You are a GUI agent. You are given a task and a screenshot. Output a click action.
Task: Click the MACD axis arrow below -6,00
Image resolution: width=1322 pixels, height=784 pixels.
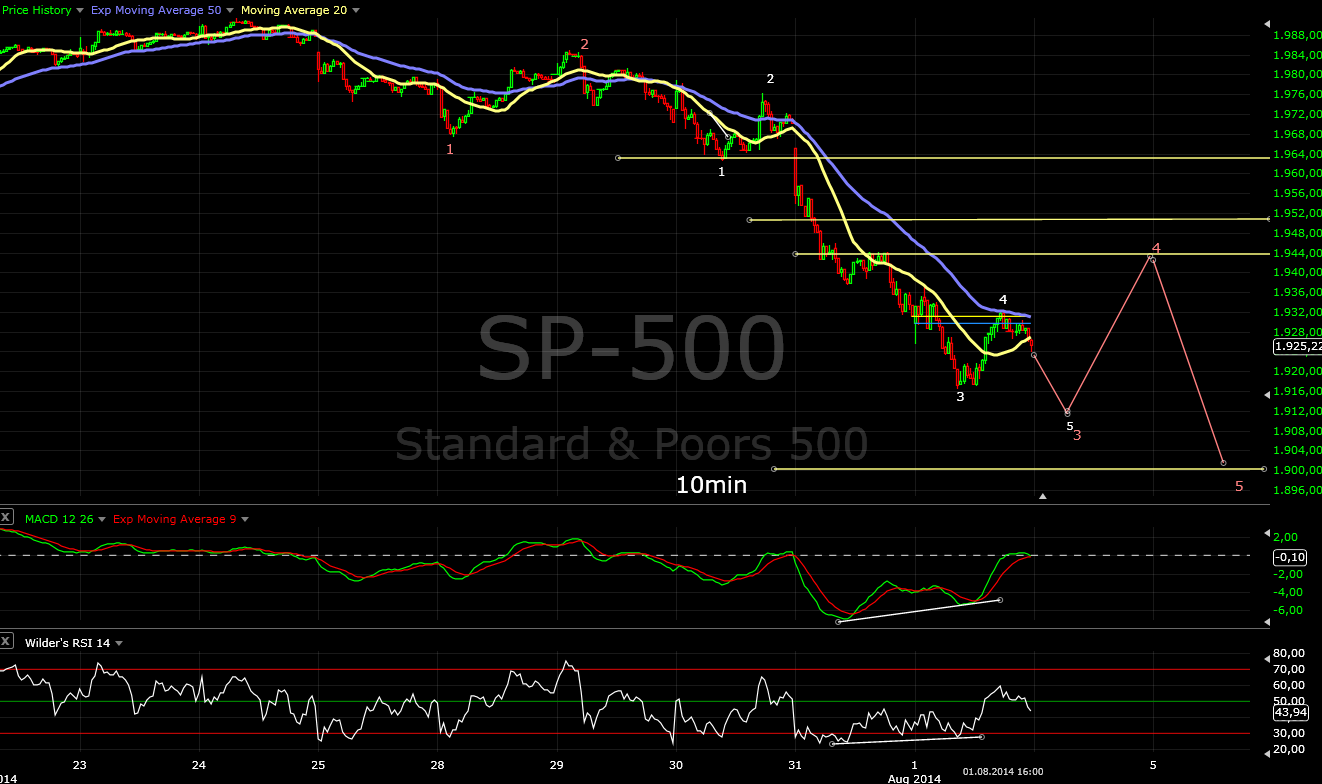tap(1268, 622)
